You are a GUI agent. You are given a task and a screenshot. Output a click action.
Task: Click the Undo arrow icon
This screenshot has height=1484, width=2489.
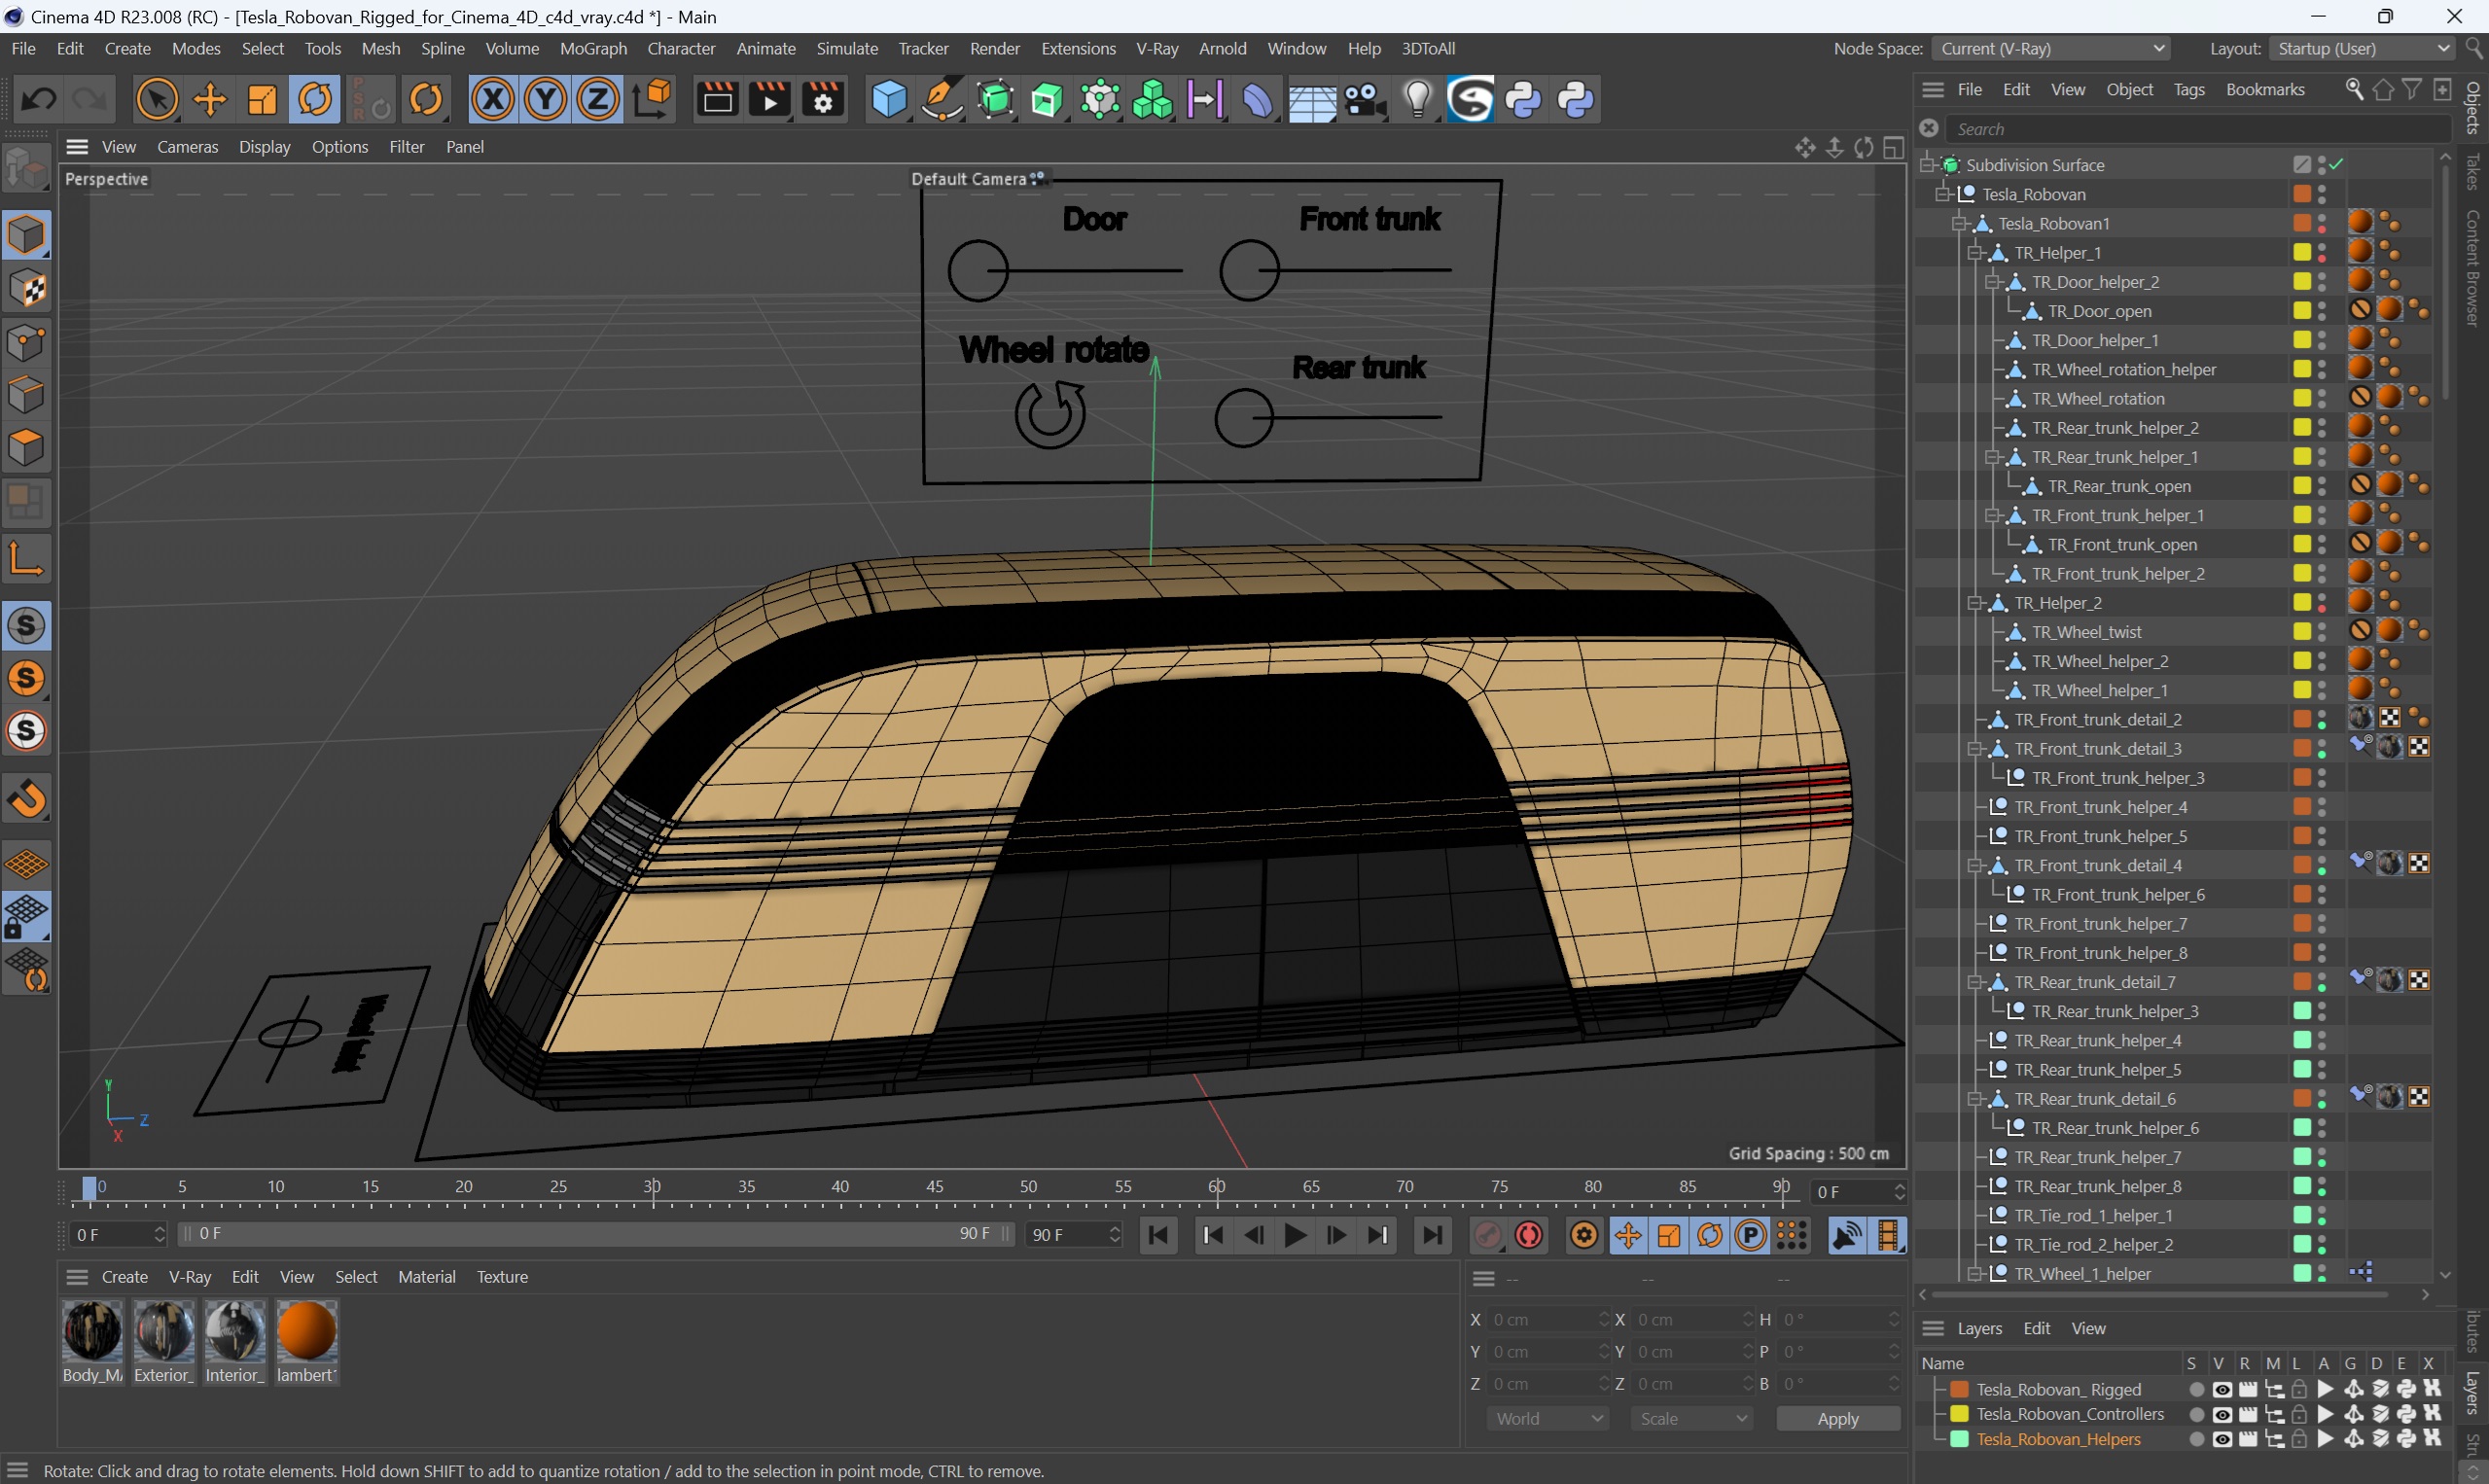(x=39, y=99)
